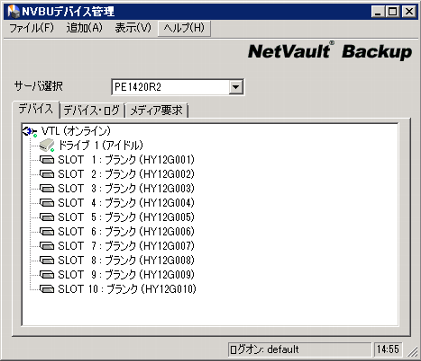Image resolution: width=421 pixels, height=361 pixels.
Task: Open the ファイル(F) menu
Action: coord(31,28)
